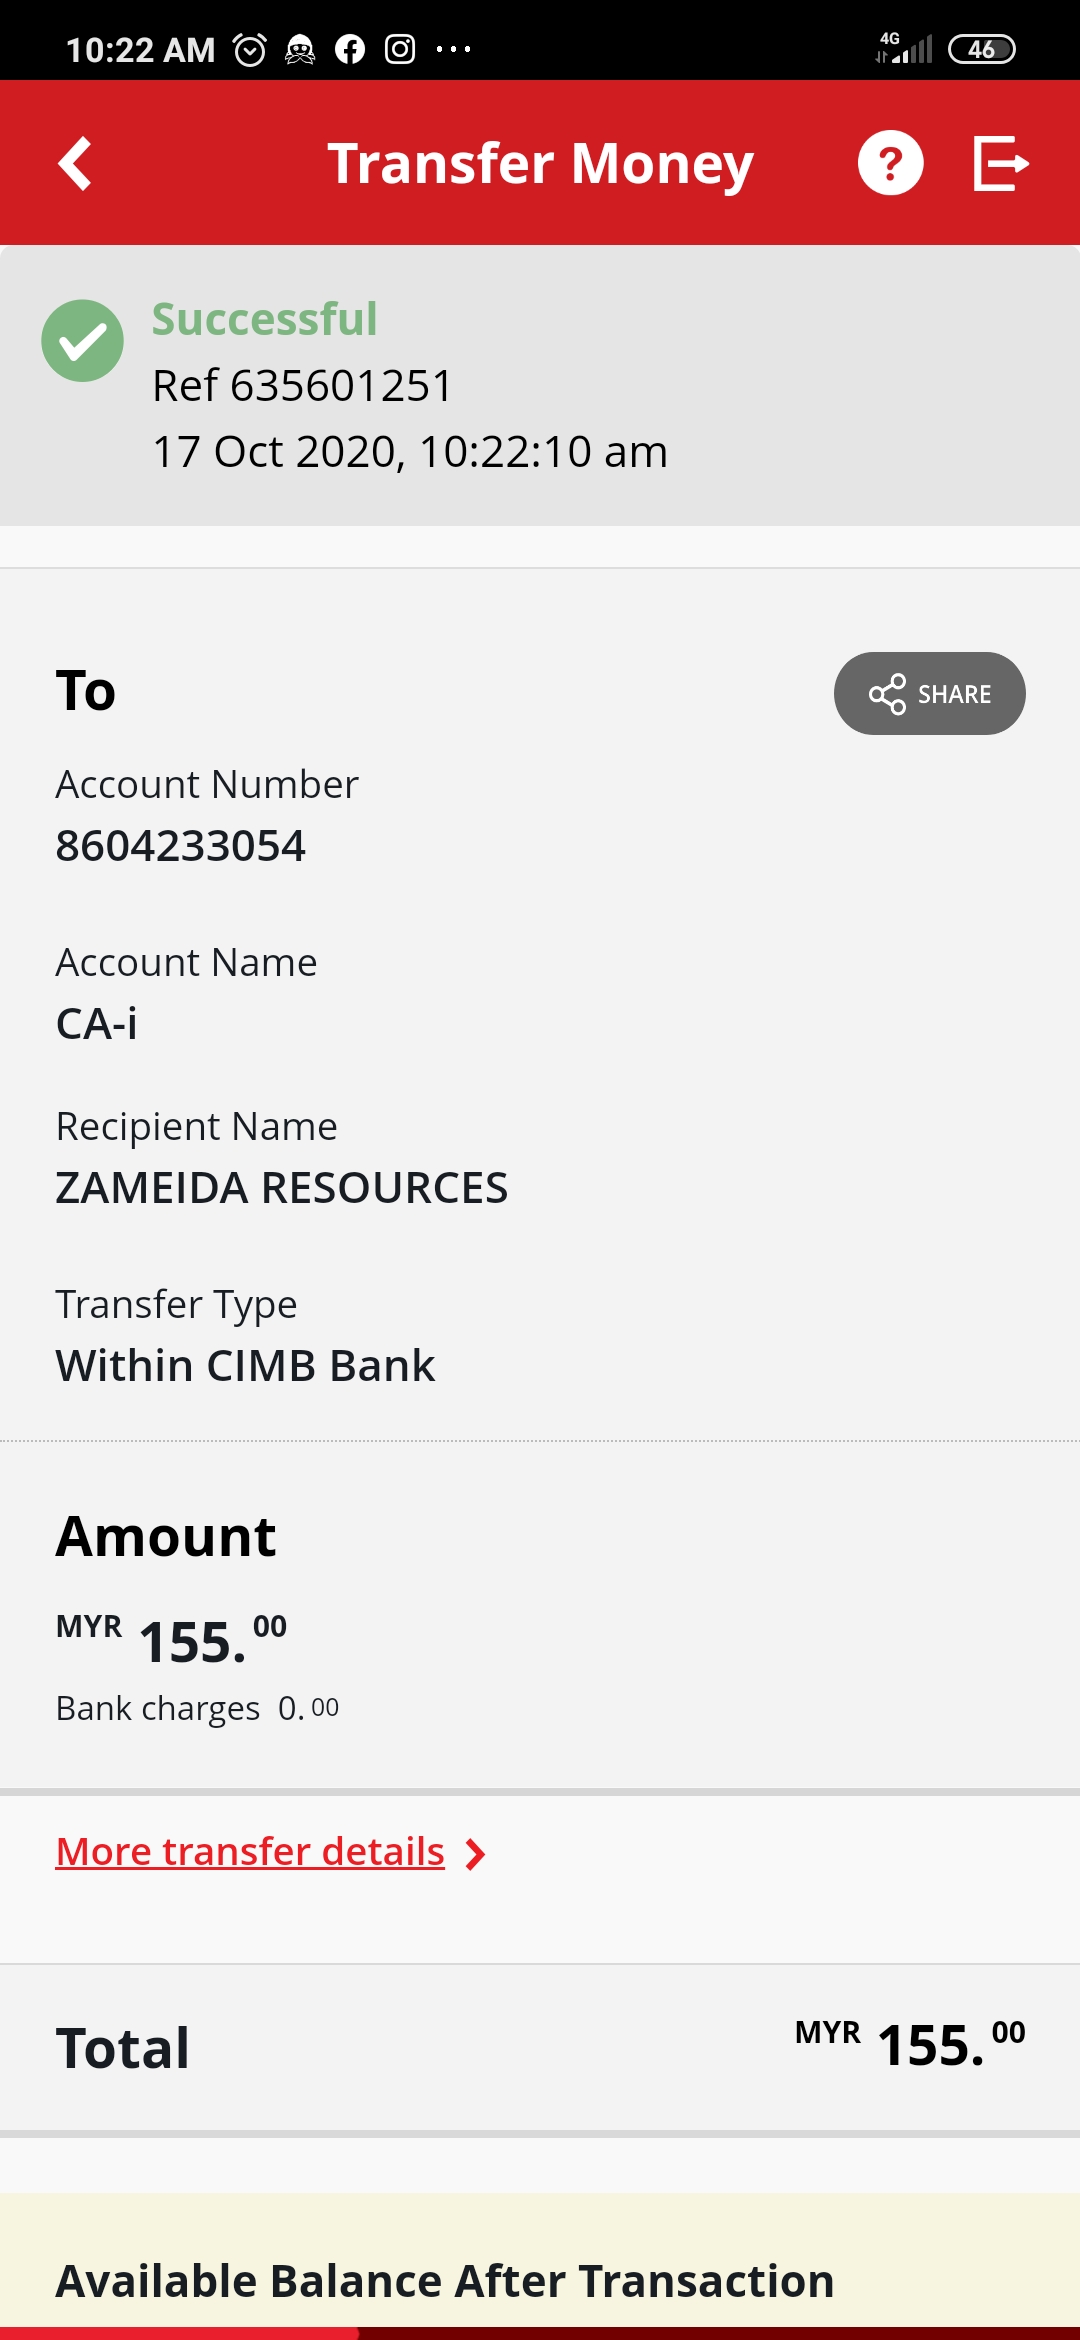Open More transfer details link

250,1852
